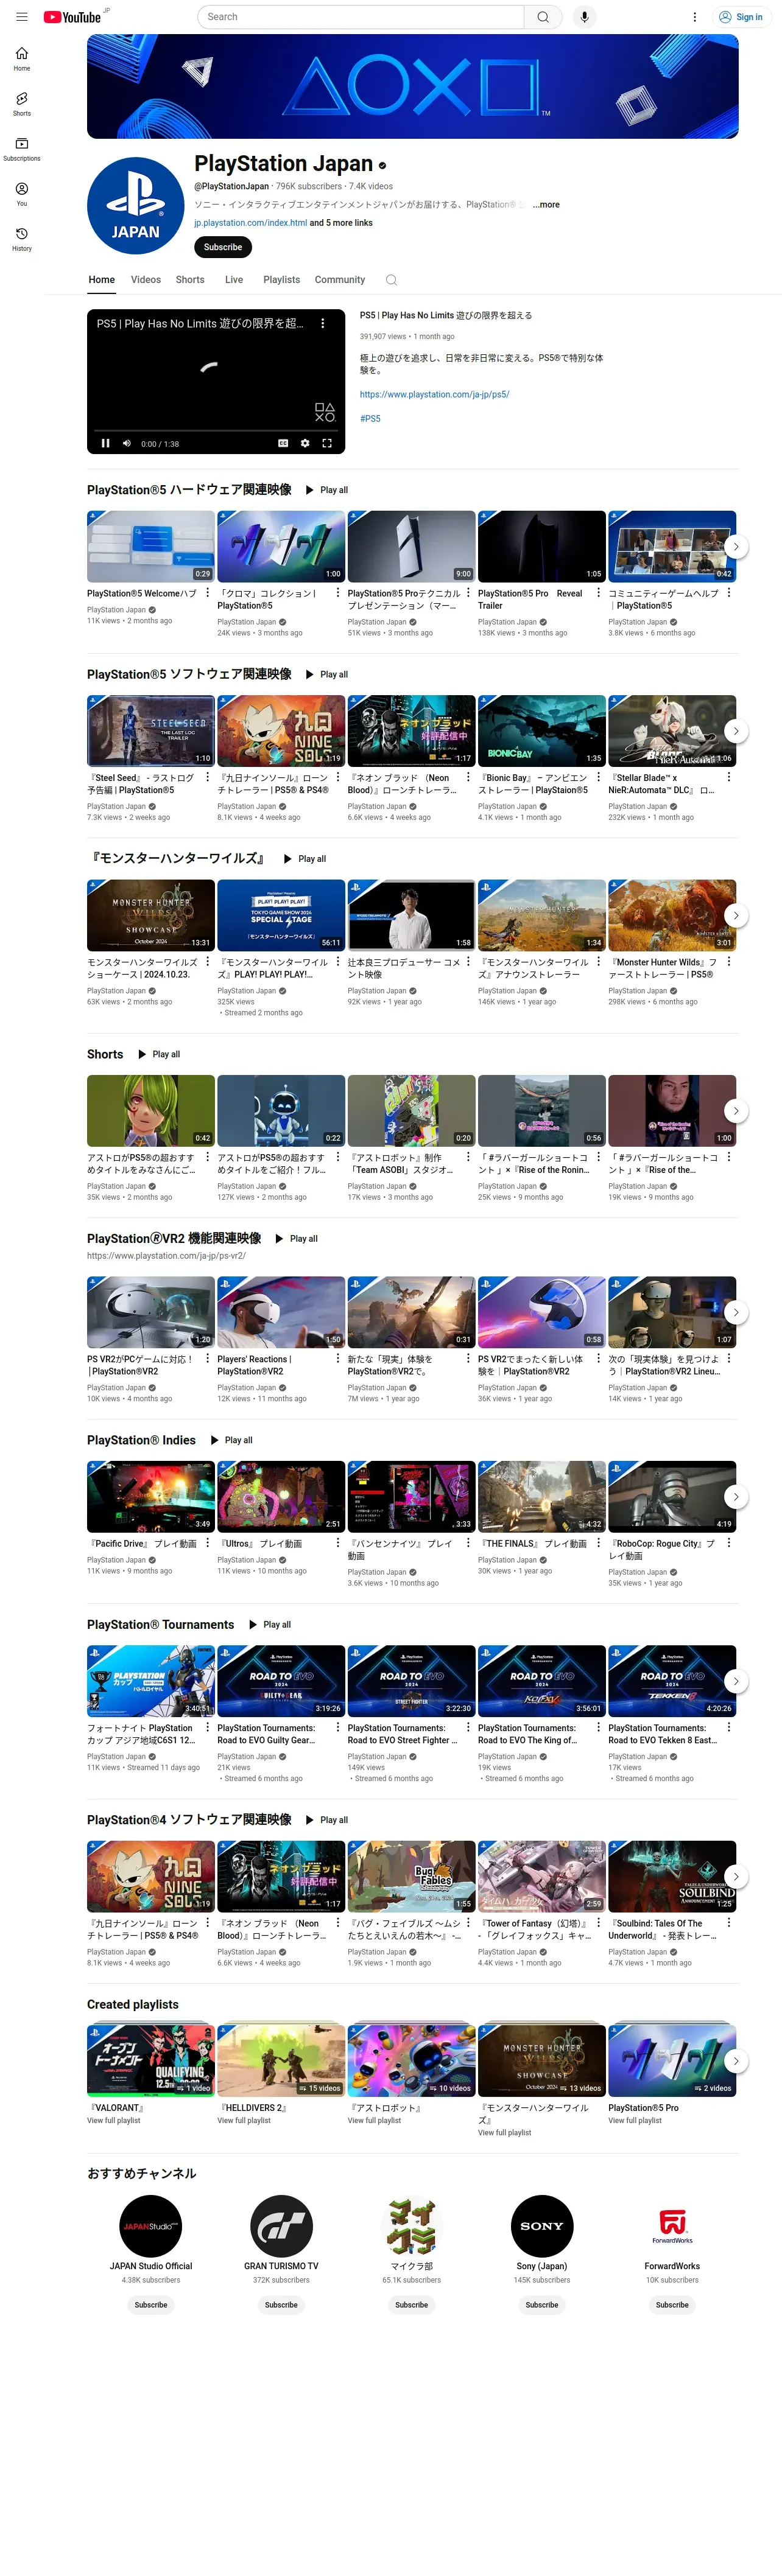782x2576 pixels.
Task: Open the hamburger guide menu
Action: [x=21, y=17]
